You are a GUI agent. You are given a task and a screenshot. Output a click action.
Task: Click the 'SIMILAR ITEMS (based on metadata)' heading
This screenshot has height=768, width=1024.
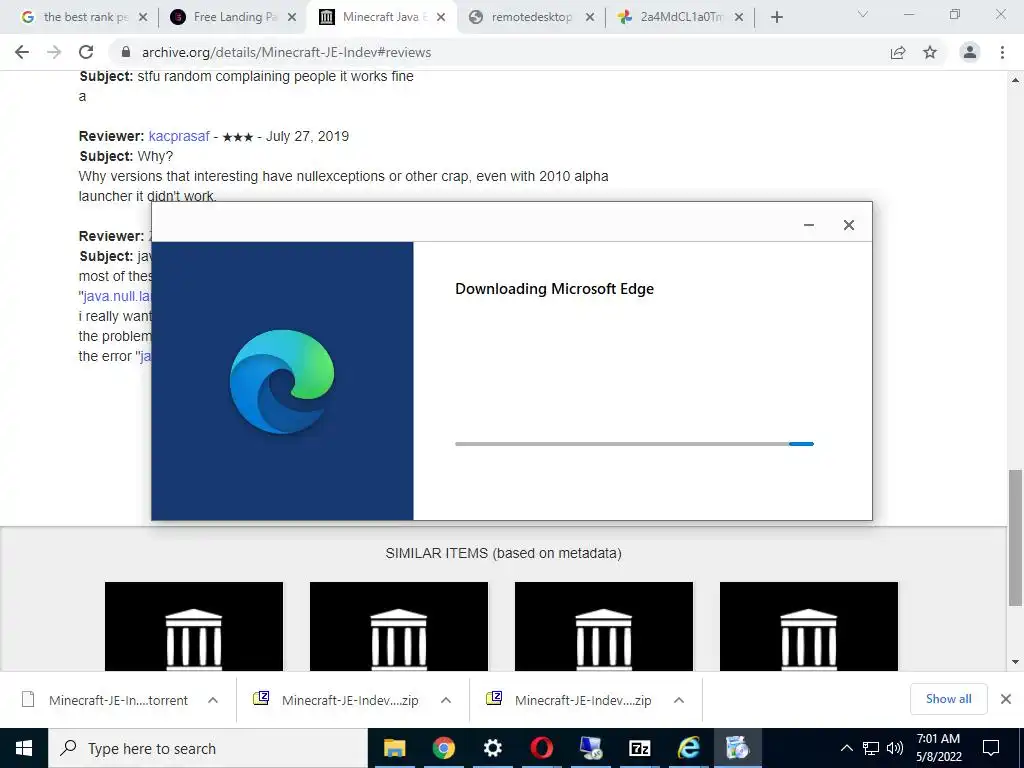pyautogui.click(x=504, y=553)
